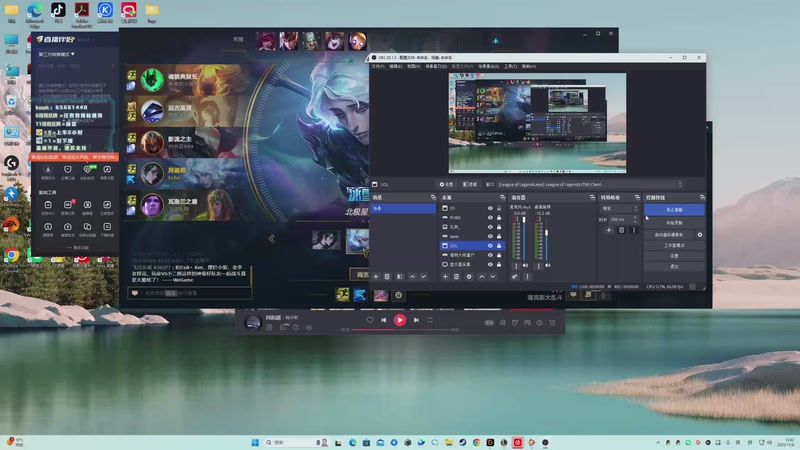Remove the selected scene in OBS

coord(387,277)
